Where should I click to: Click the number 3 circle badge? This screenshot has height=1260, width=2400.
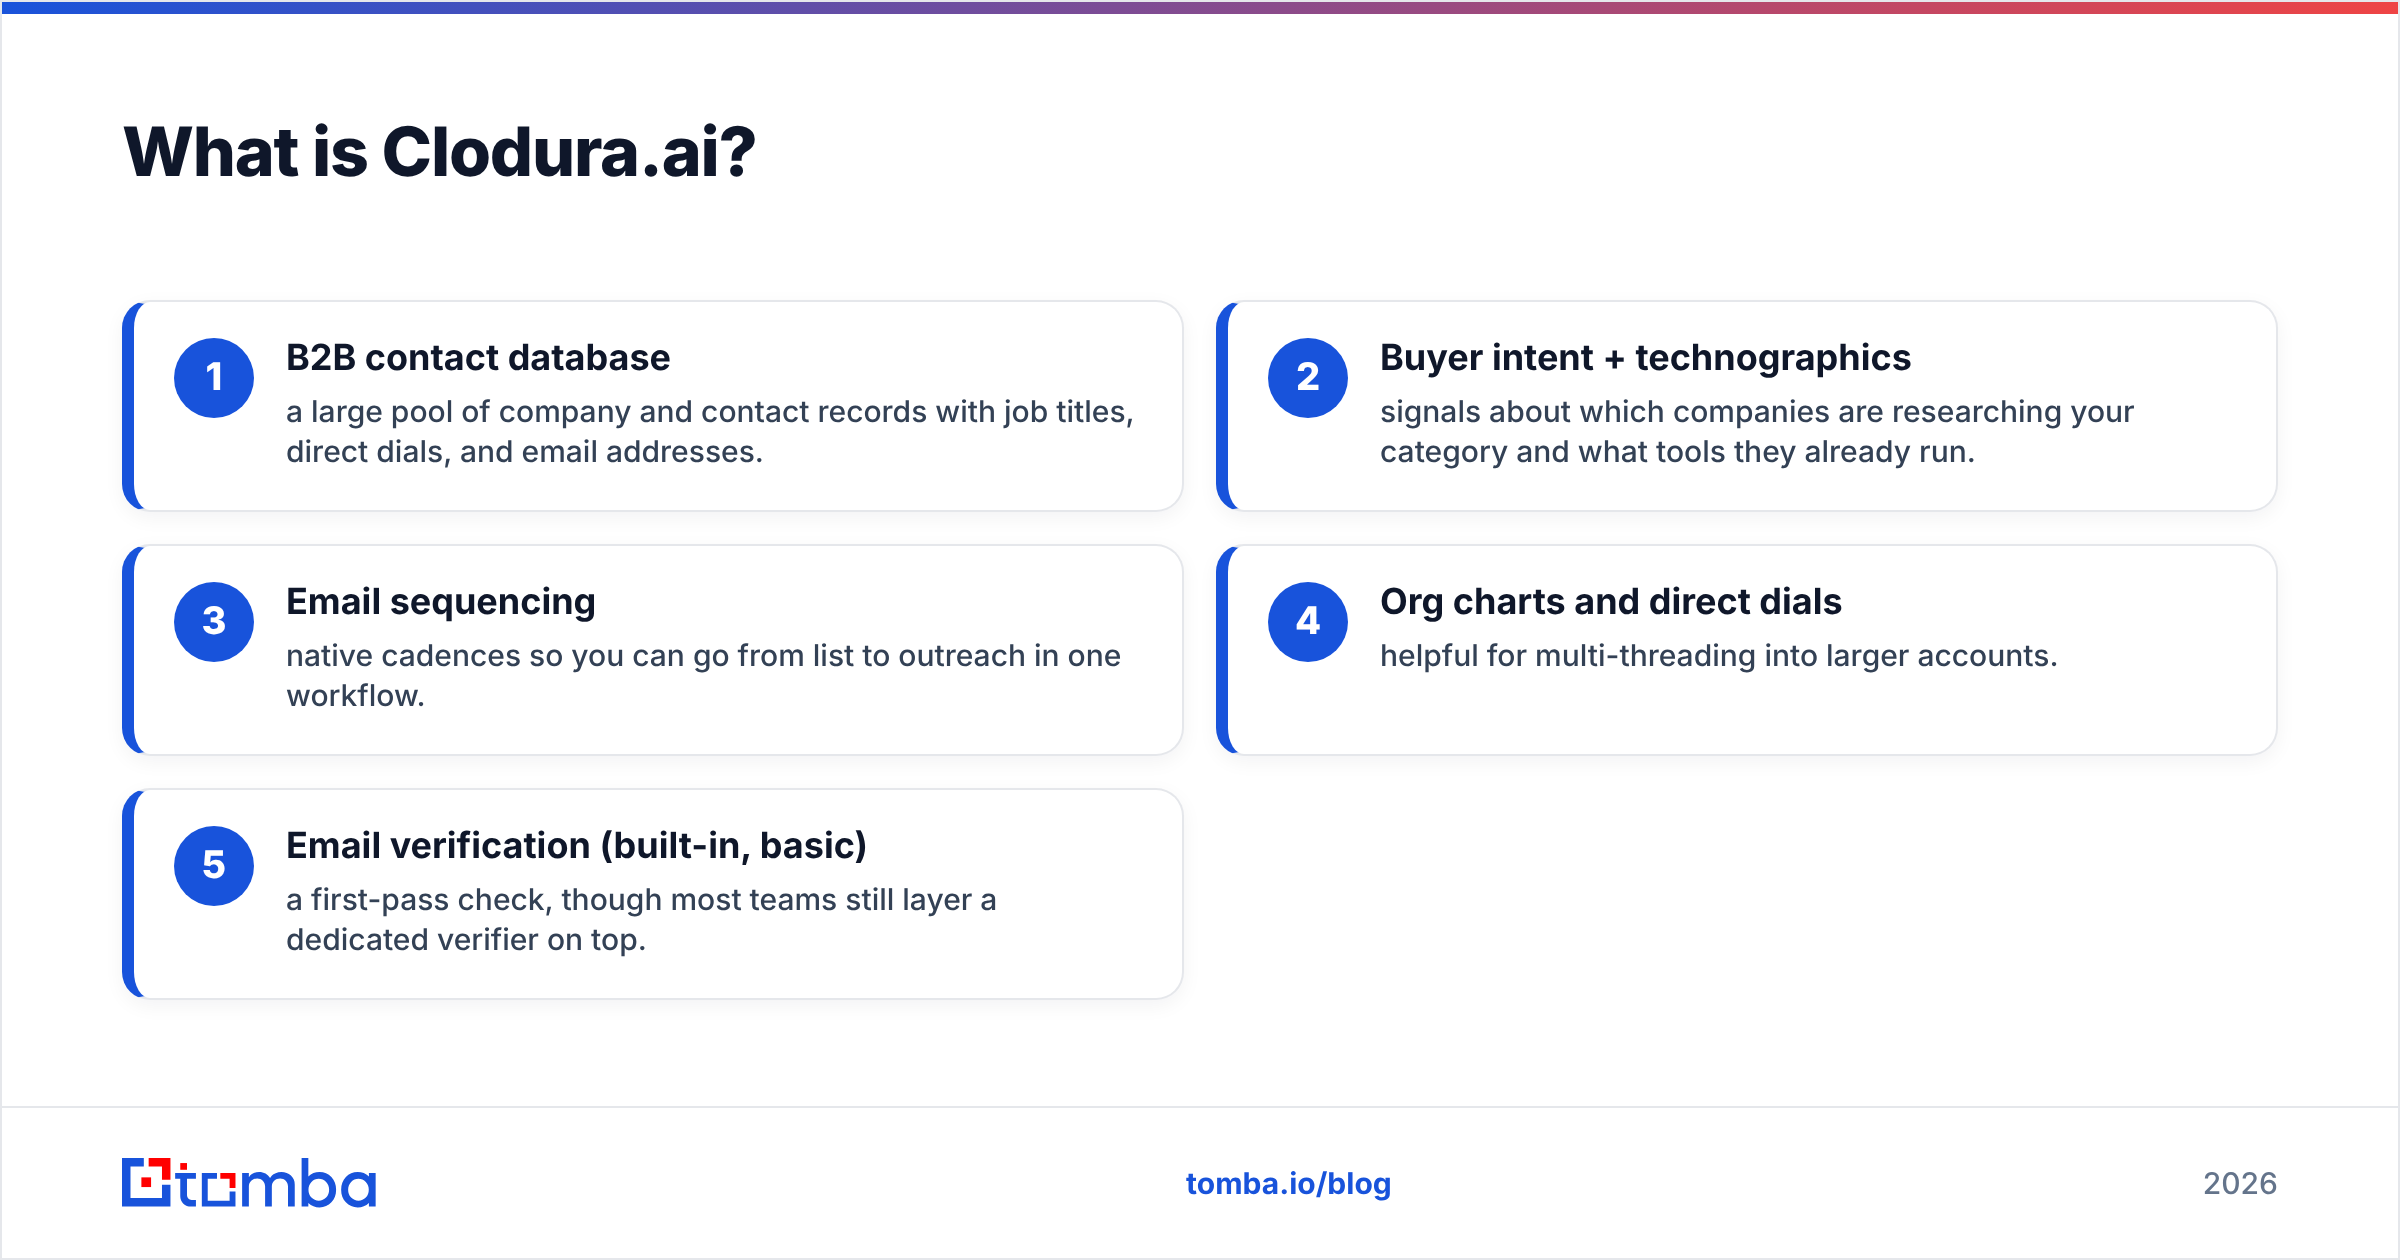(x=214, y=622)
